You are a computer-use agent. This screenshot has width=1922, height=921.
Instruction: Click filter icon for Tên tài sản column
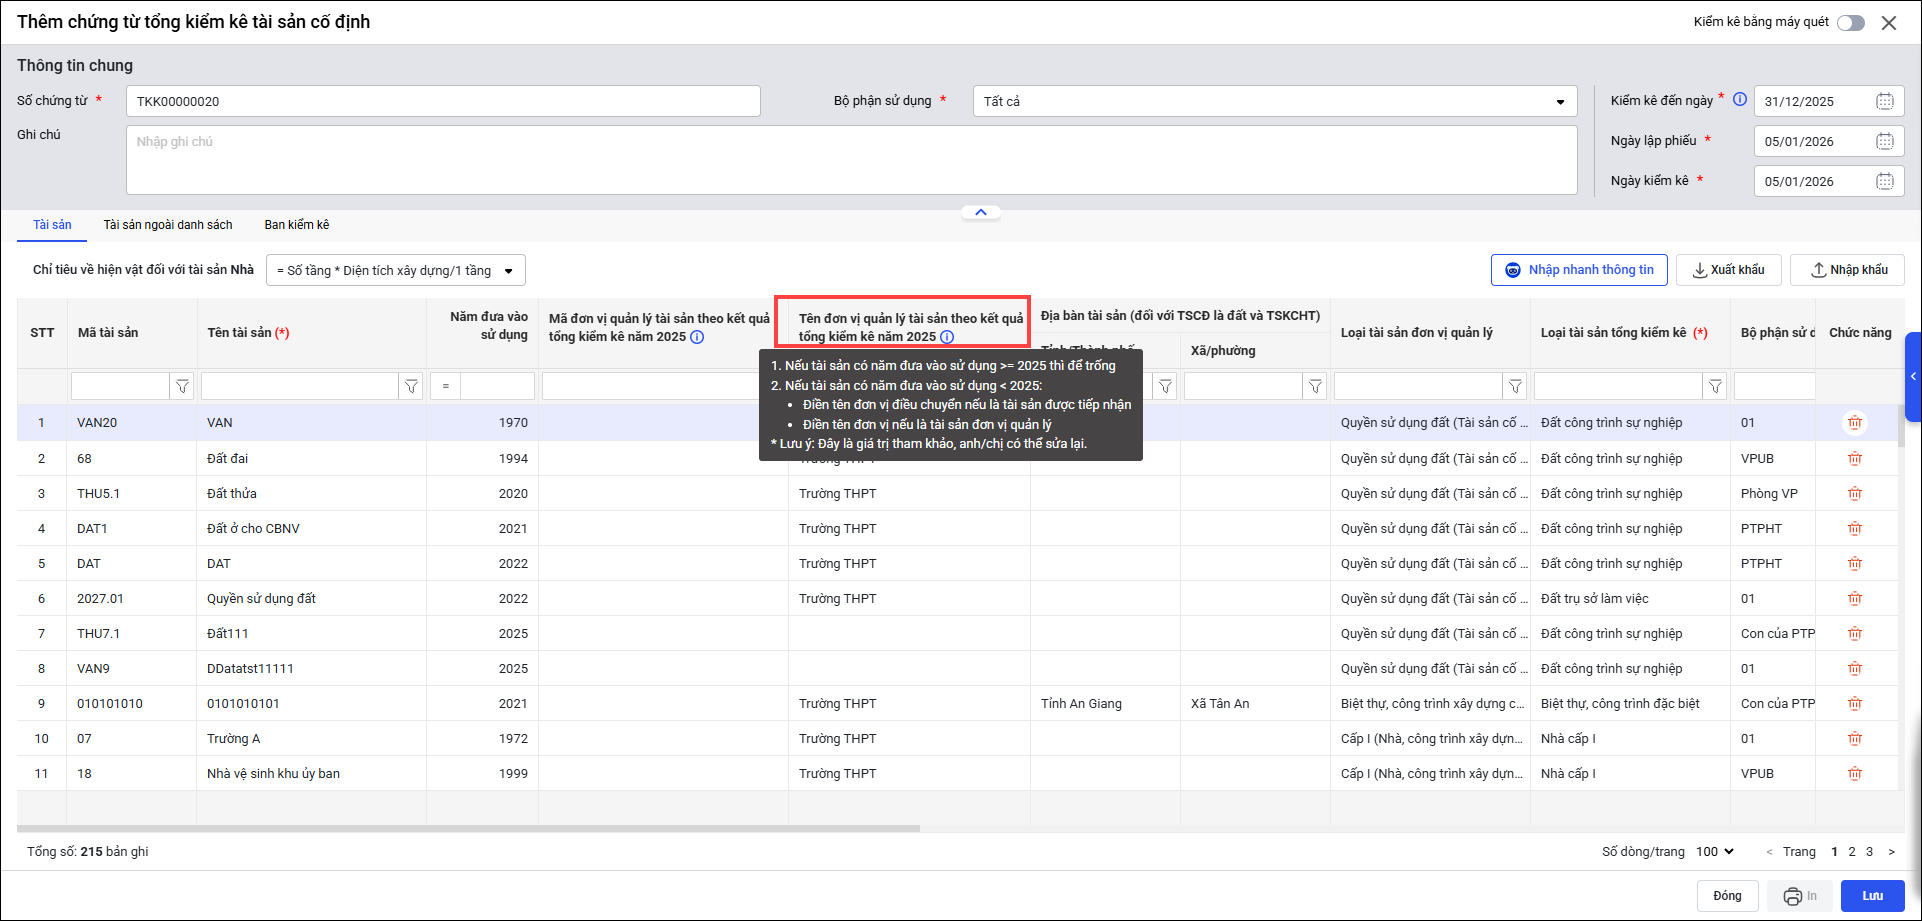[x=411, y=386]
